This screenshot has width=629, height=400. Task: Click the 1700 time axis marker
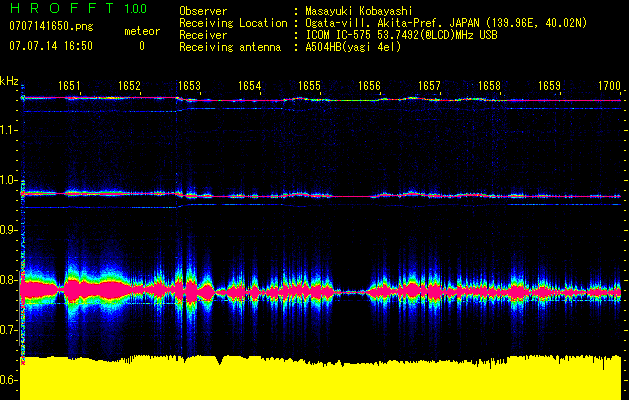point(609,85)
